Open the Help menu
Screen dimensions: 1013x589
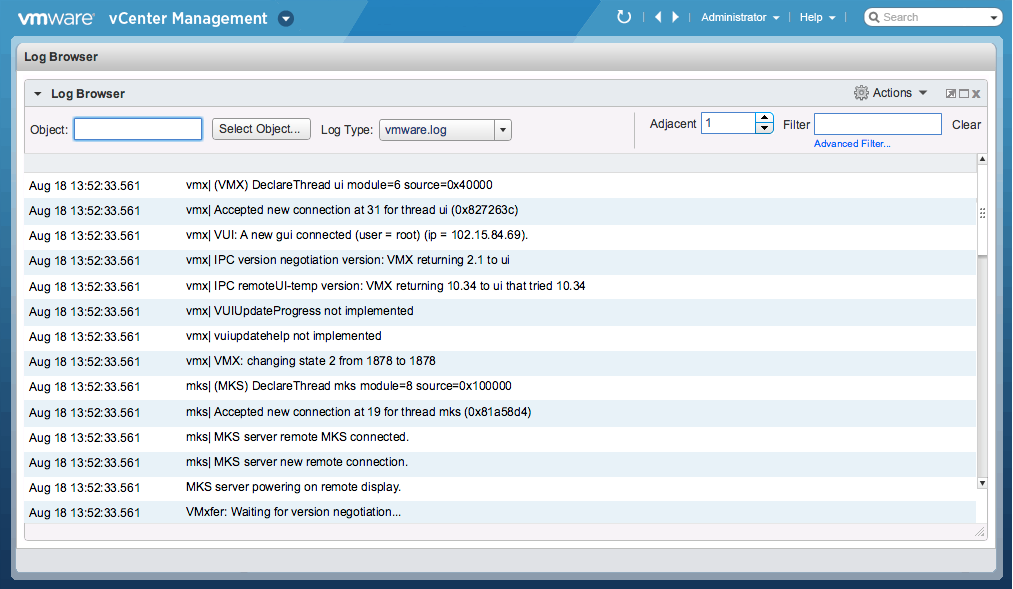[x=817, y=17]
